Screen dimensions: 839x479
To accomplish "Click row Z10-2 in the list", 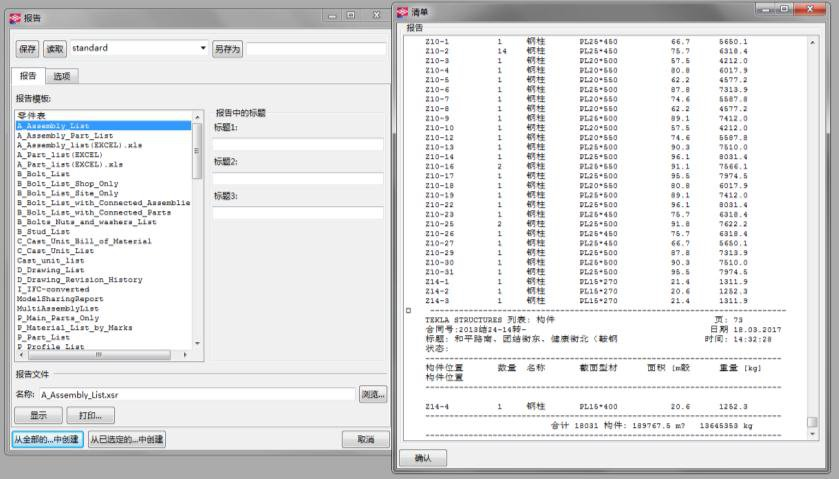I will point(586,51).
